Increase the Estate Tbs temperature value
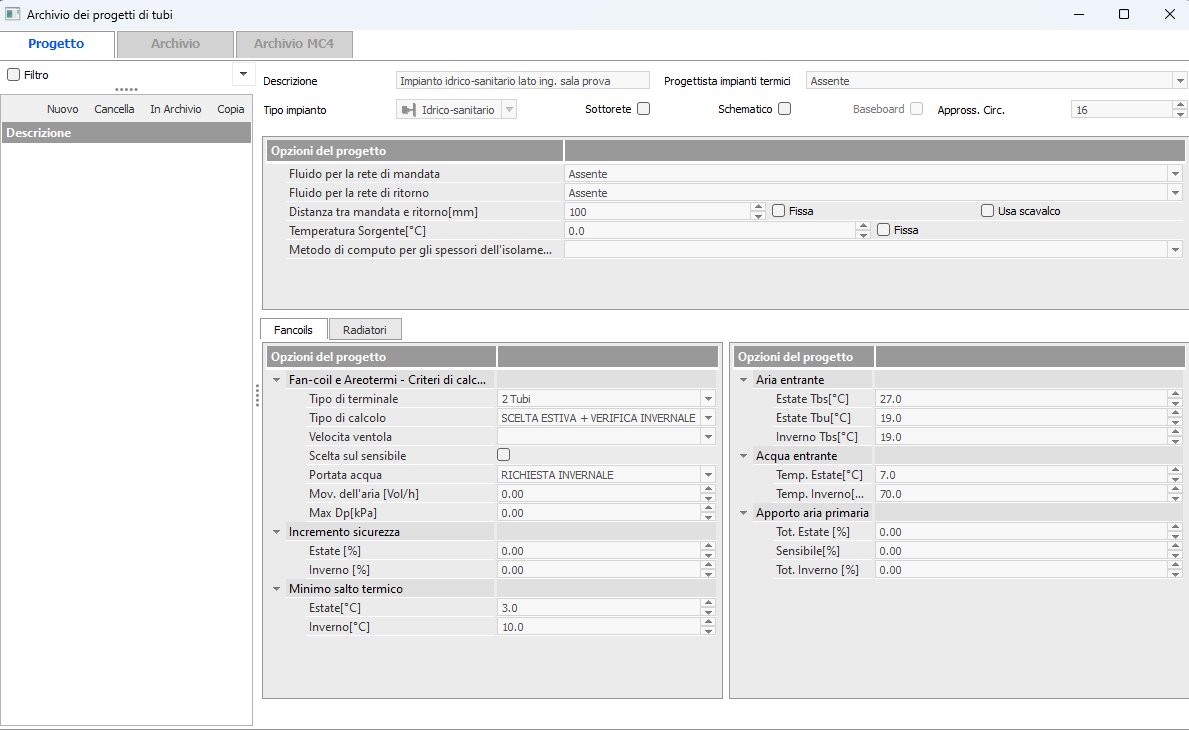Viewport: 1189px width, 730px height. pos(1176,395)
